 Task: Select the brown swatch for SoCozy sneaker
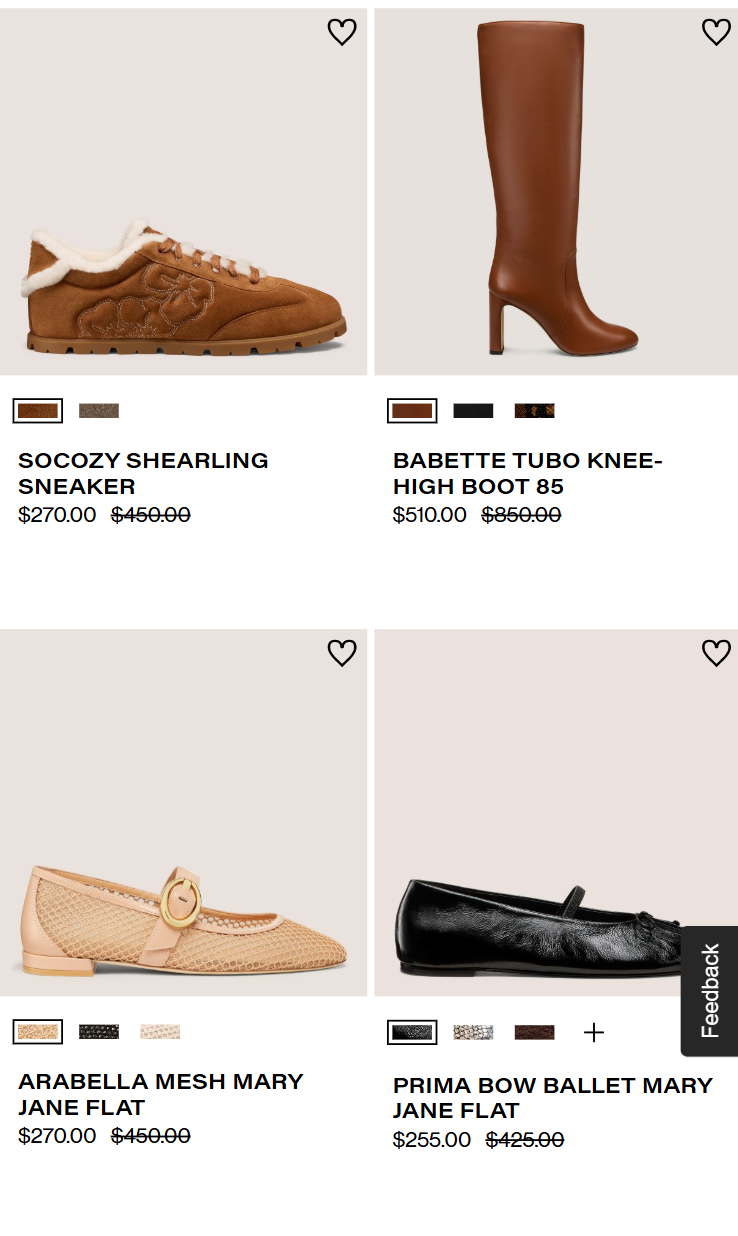point(38,411)
